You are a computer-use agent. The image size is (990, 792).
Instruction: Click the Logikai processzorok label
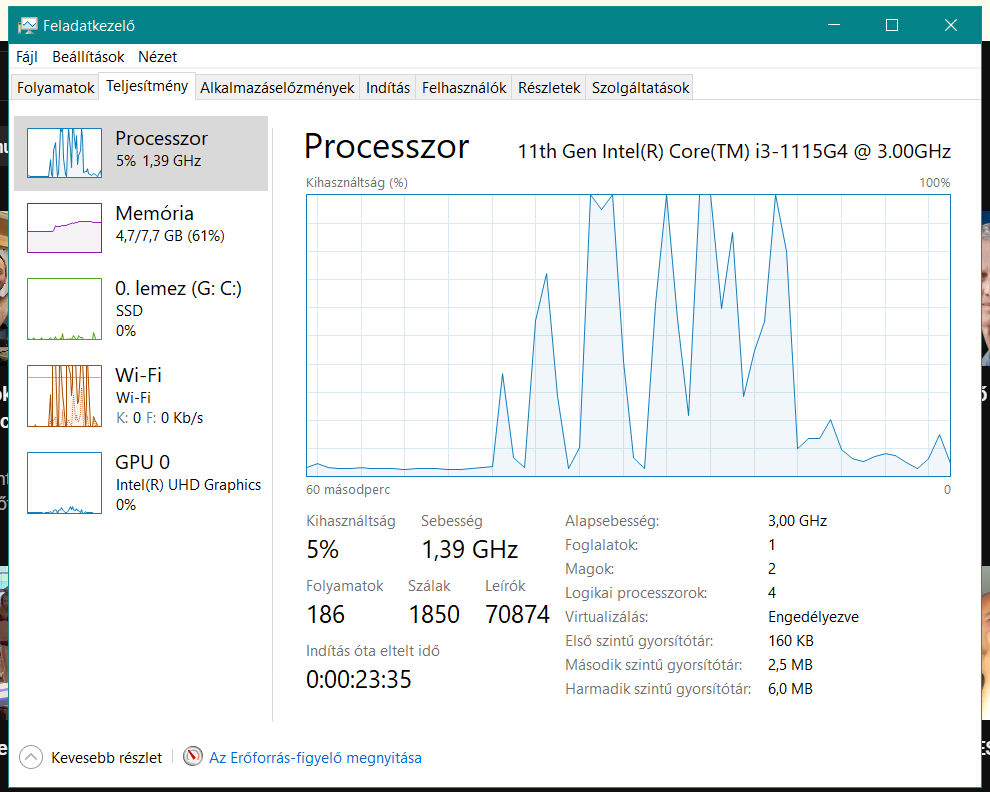coord(636,593)
